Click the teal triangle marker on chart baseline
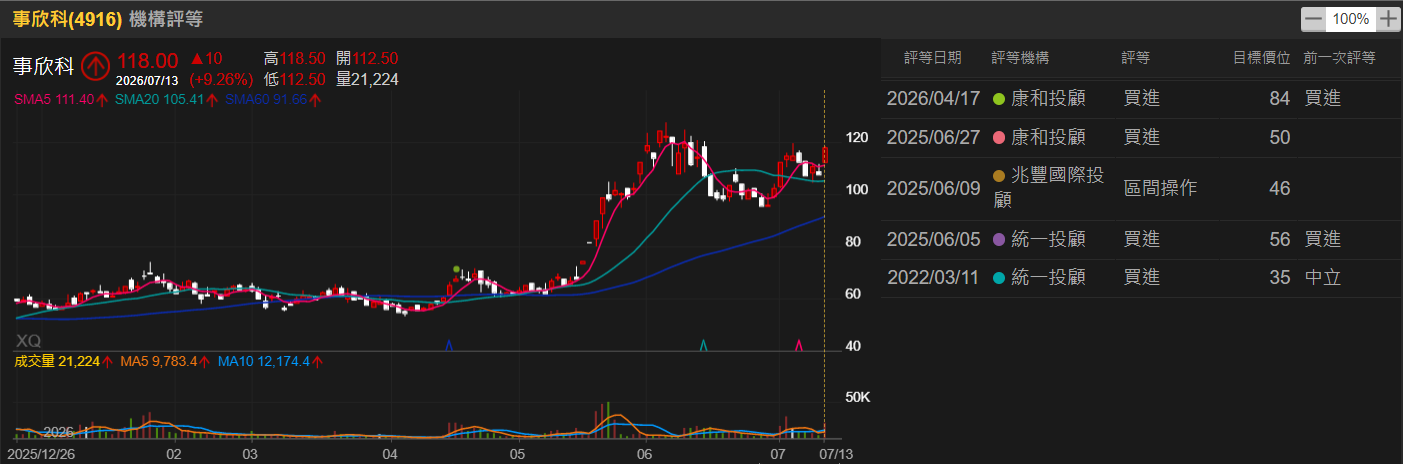 (x=704, y=345)
